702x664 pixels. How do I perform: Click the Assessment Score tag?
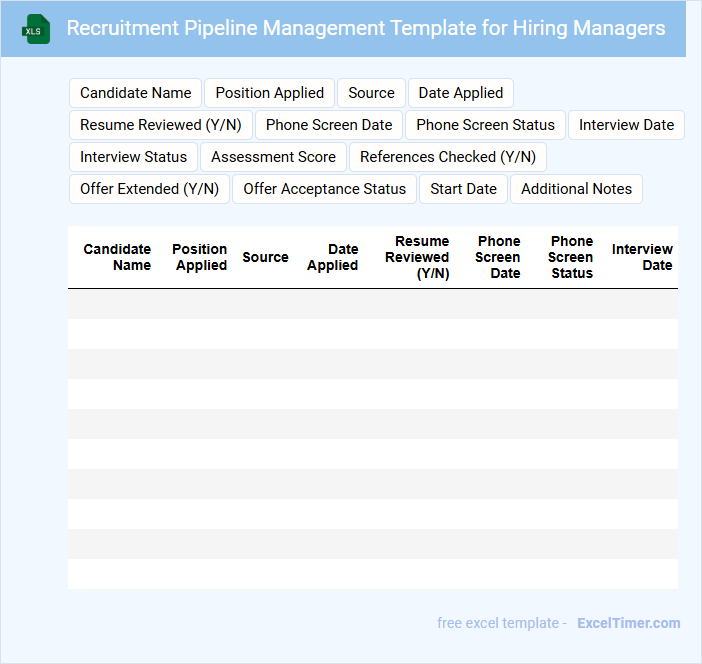[x=273, y=157]
